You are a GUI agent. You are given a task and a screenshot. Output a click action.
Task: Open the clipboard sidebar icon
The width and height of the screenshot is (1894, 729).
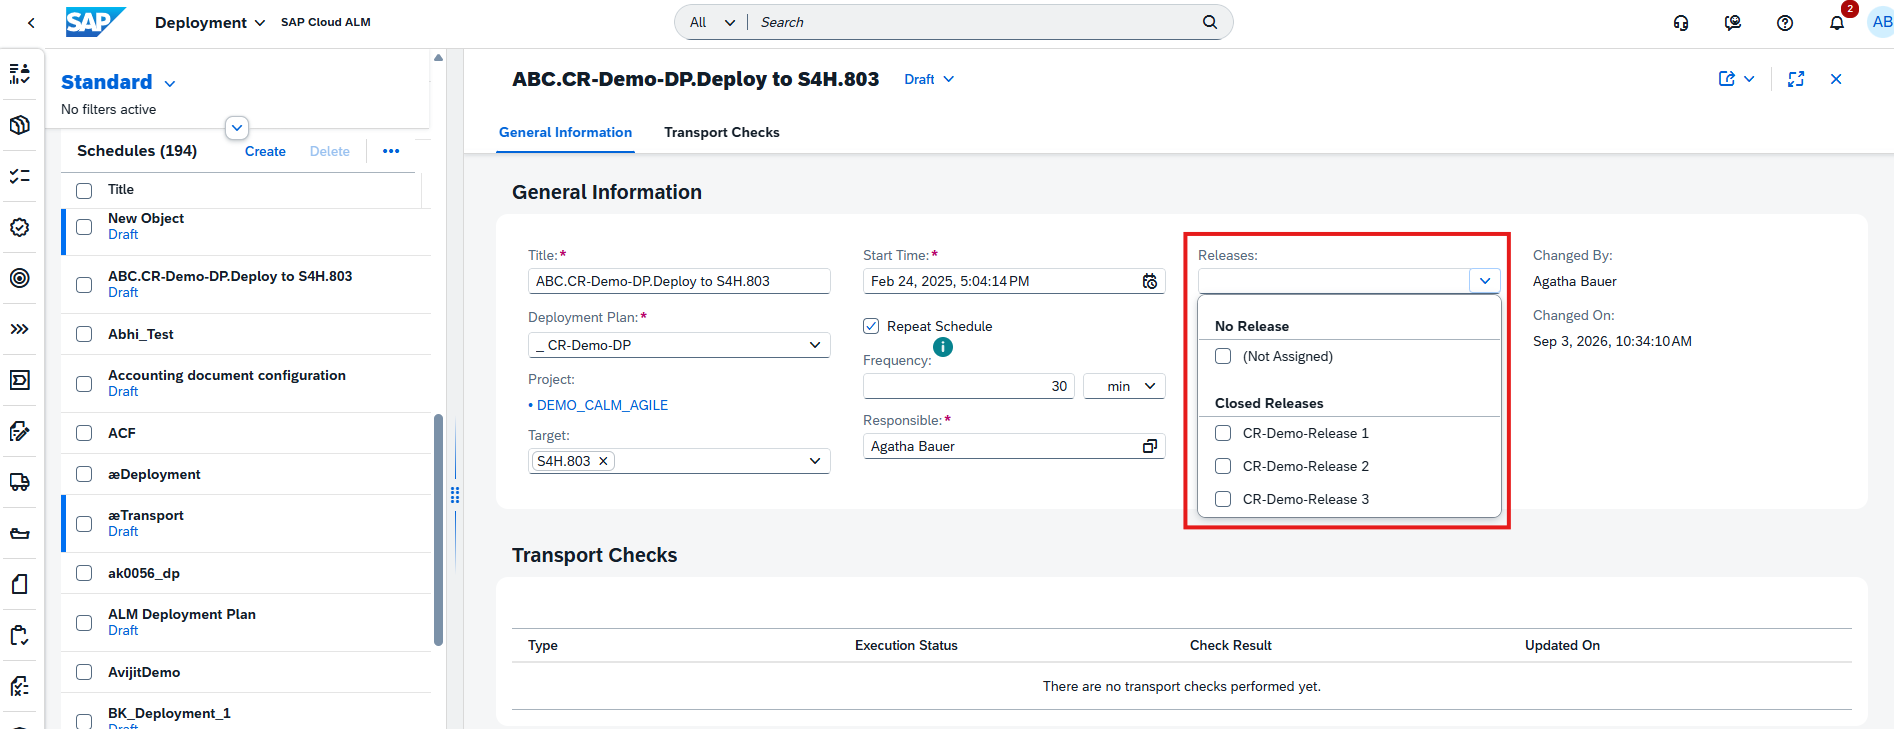click(19, 635)
